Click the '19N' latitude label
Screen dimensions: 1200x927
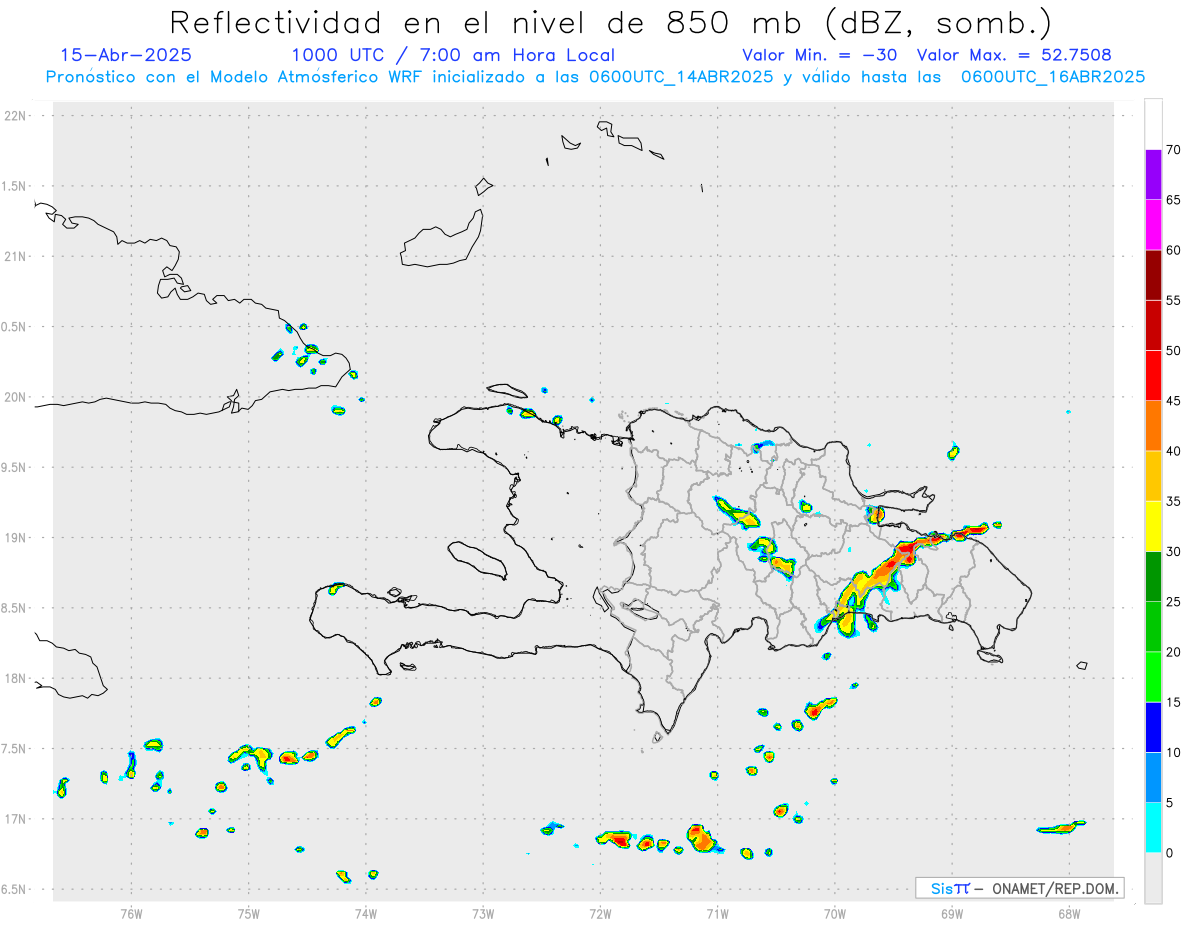(x=17, y=538)
